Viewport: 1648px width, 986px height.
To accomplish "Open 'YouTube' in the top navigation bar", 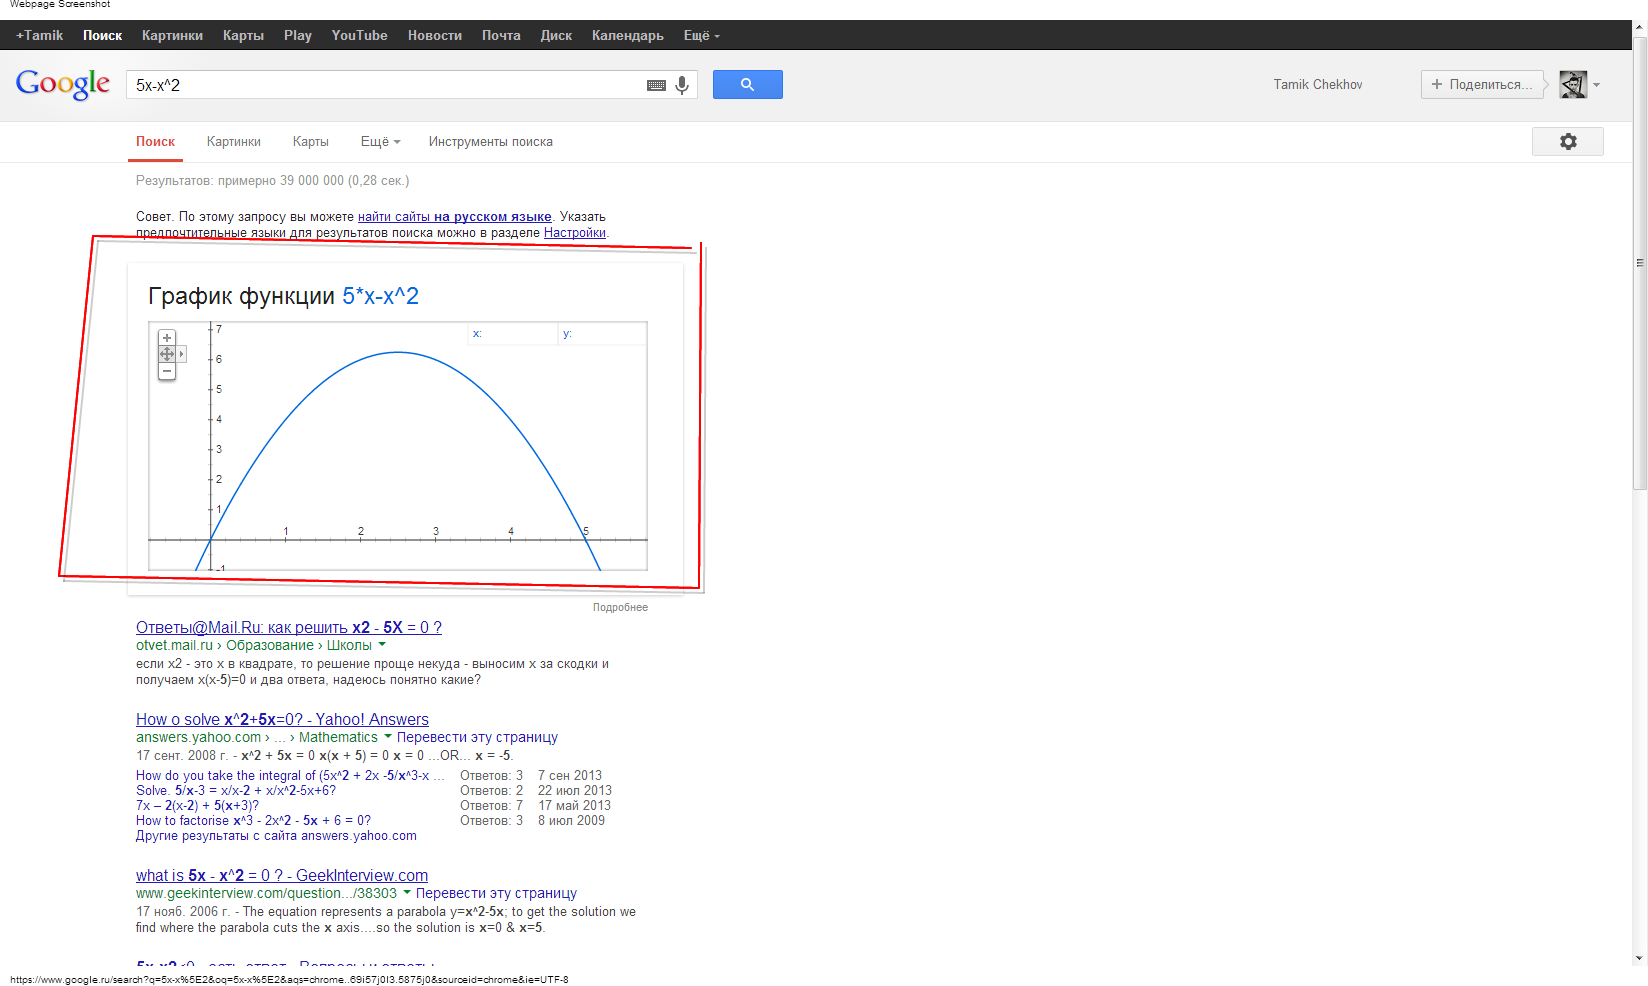I will [359, 36].
